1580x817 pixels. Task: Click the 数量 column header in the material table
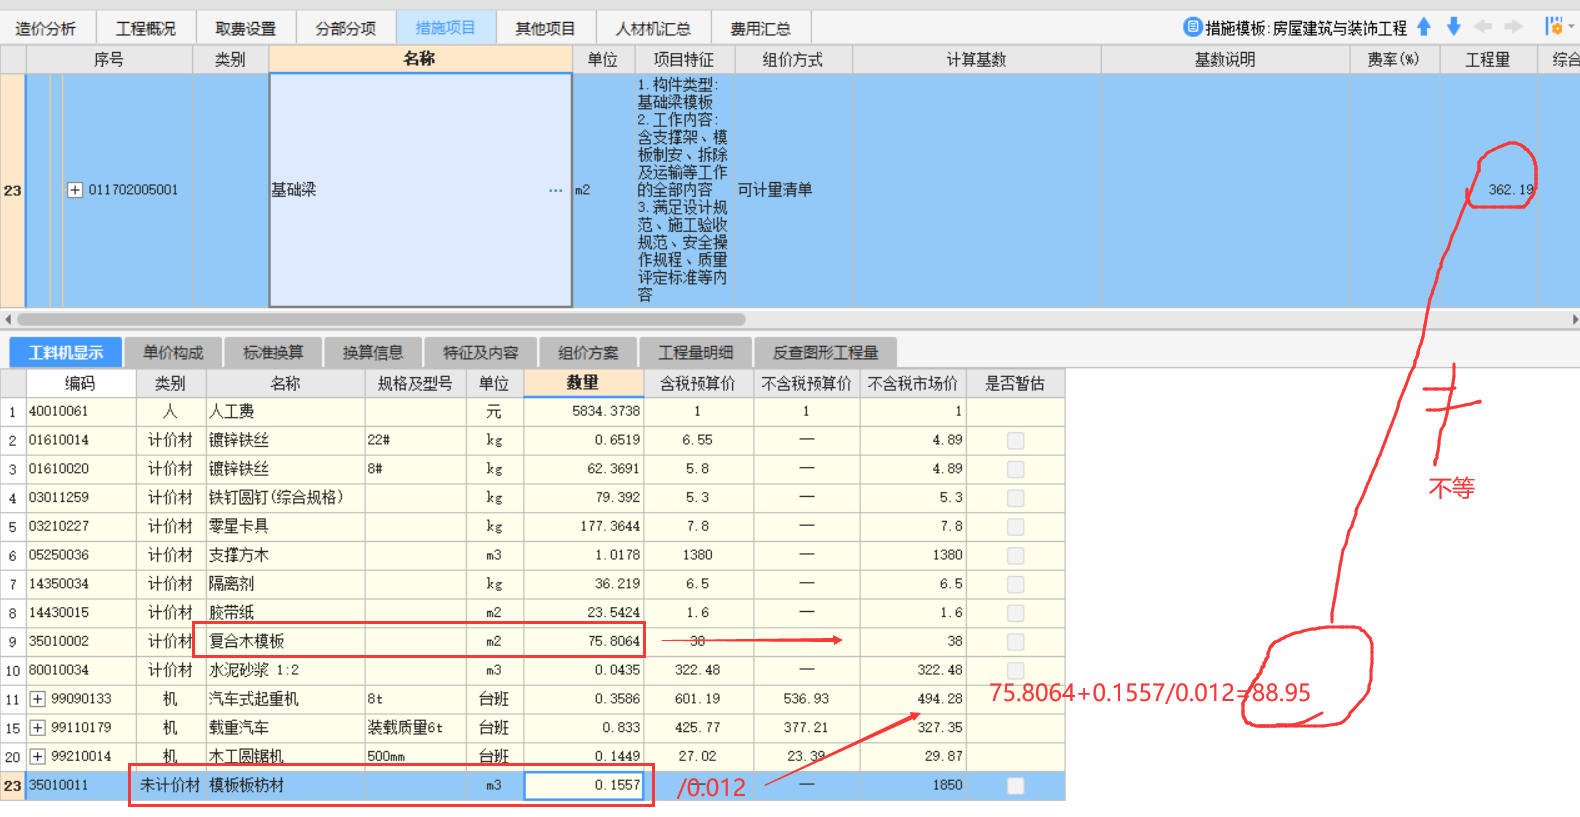pos(583,383)
